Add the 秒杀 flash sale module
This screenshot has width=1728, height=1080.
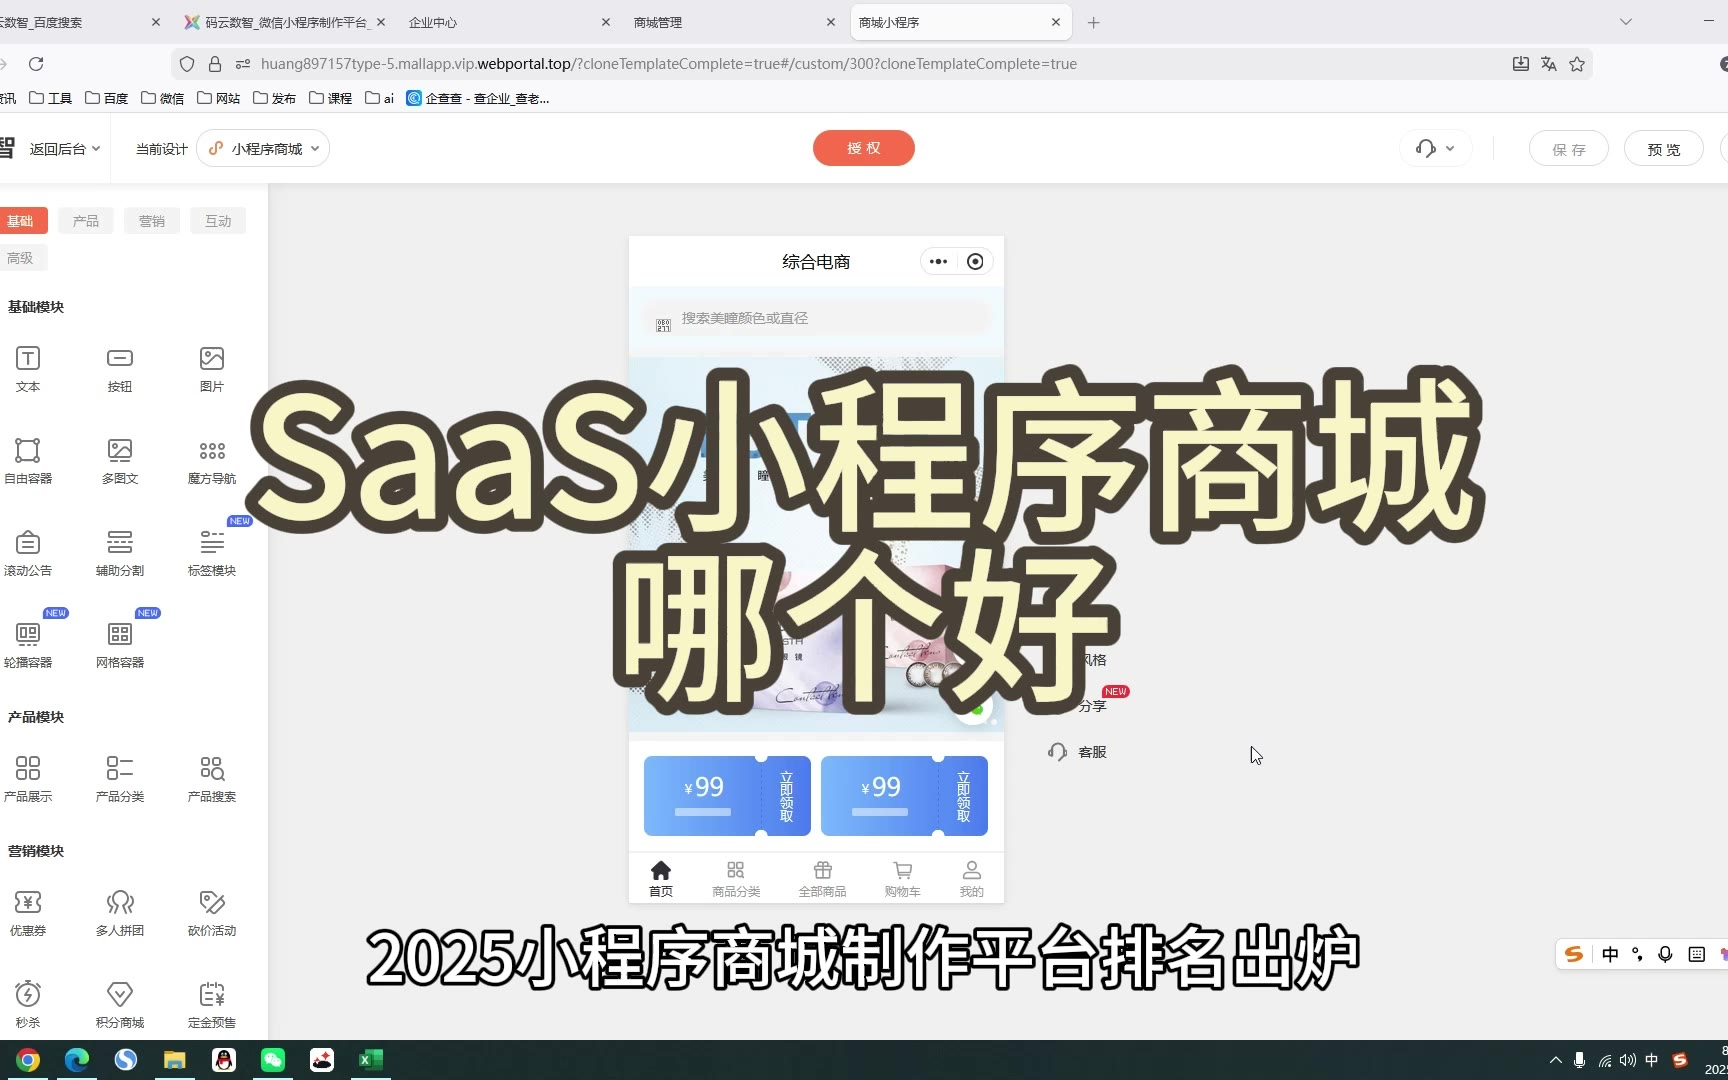28,1005
